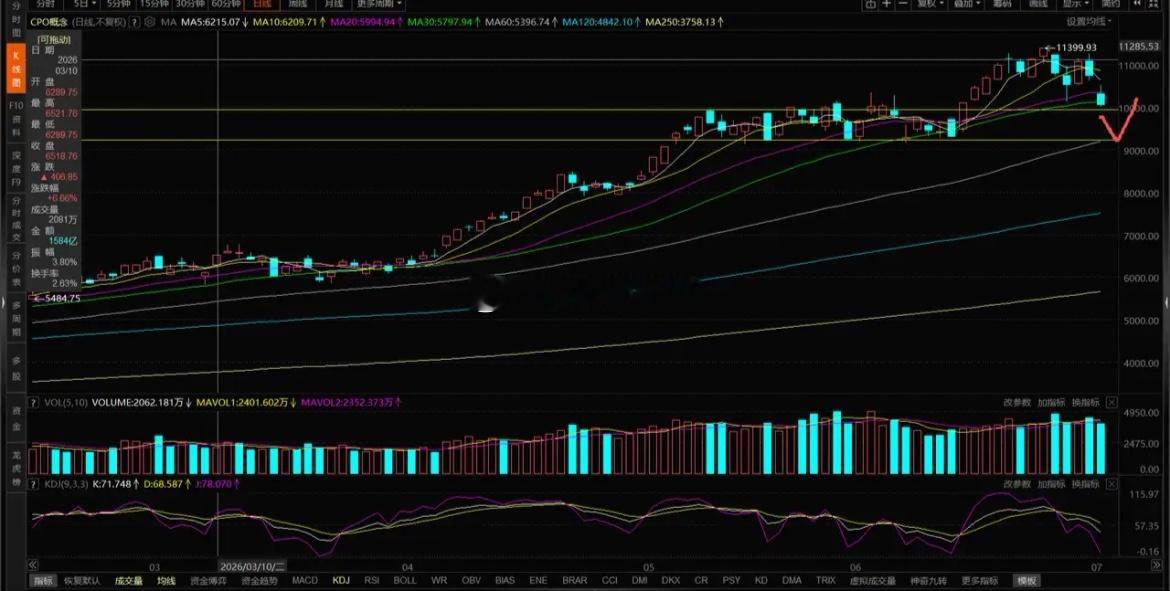Toggle the 指标 button in the bottom bar

43,581
